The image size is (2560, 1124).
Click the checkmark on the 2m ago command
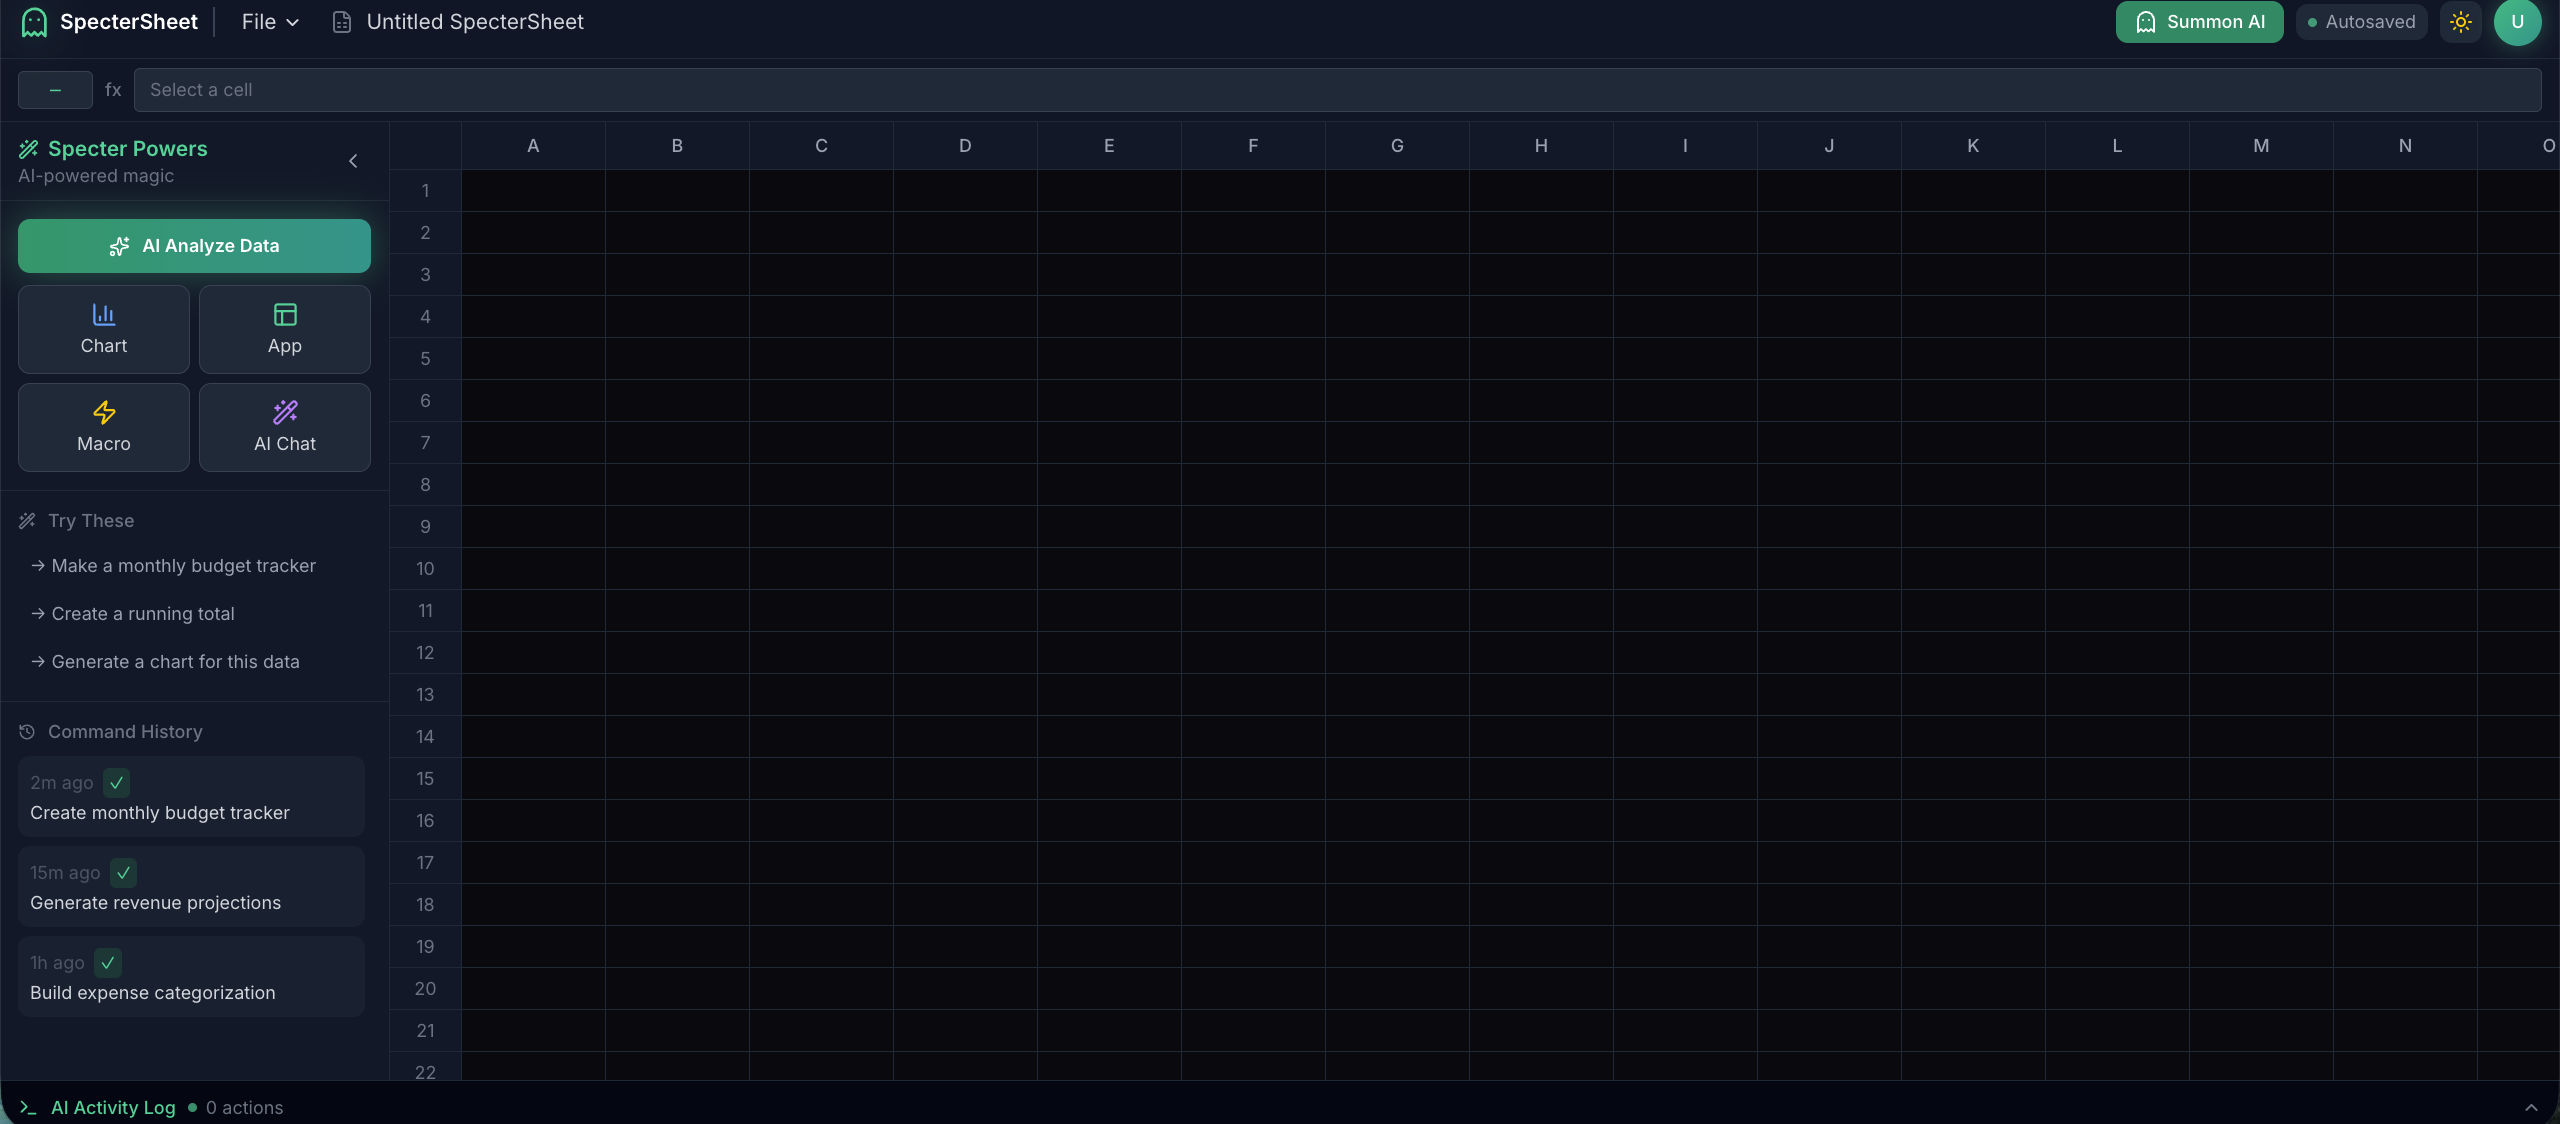click(x=117, y=782)
